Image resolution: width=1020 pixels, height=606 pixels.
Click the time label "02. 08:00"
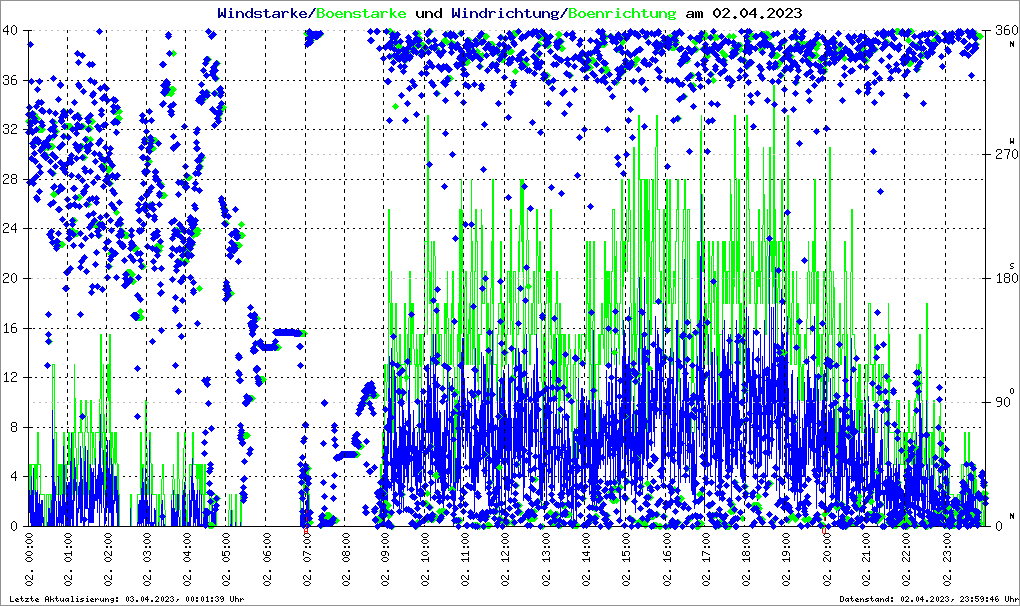pyautogui.click(x=346, y=559)
